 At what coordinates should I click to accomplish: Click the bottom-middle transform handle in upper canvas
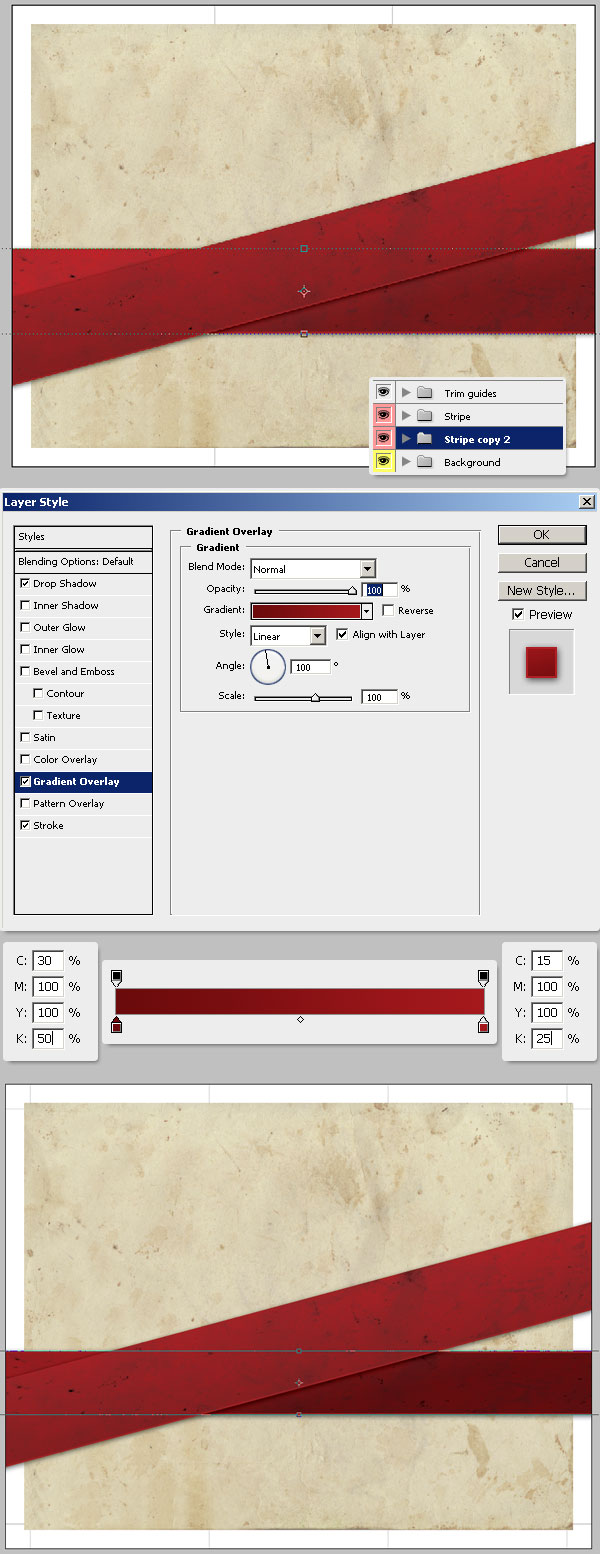304,334
